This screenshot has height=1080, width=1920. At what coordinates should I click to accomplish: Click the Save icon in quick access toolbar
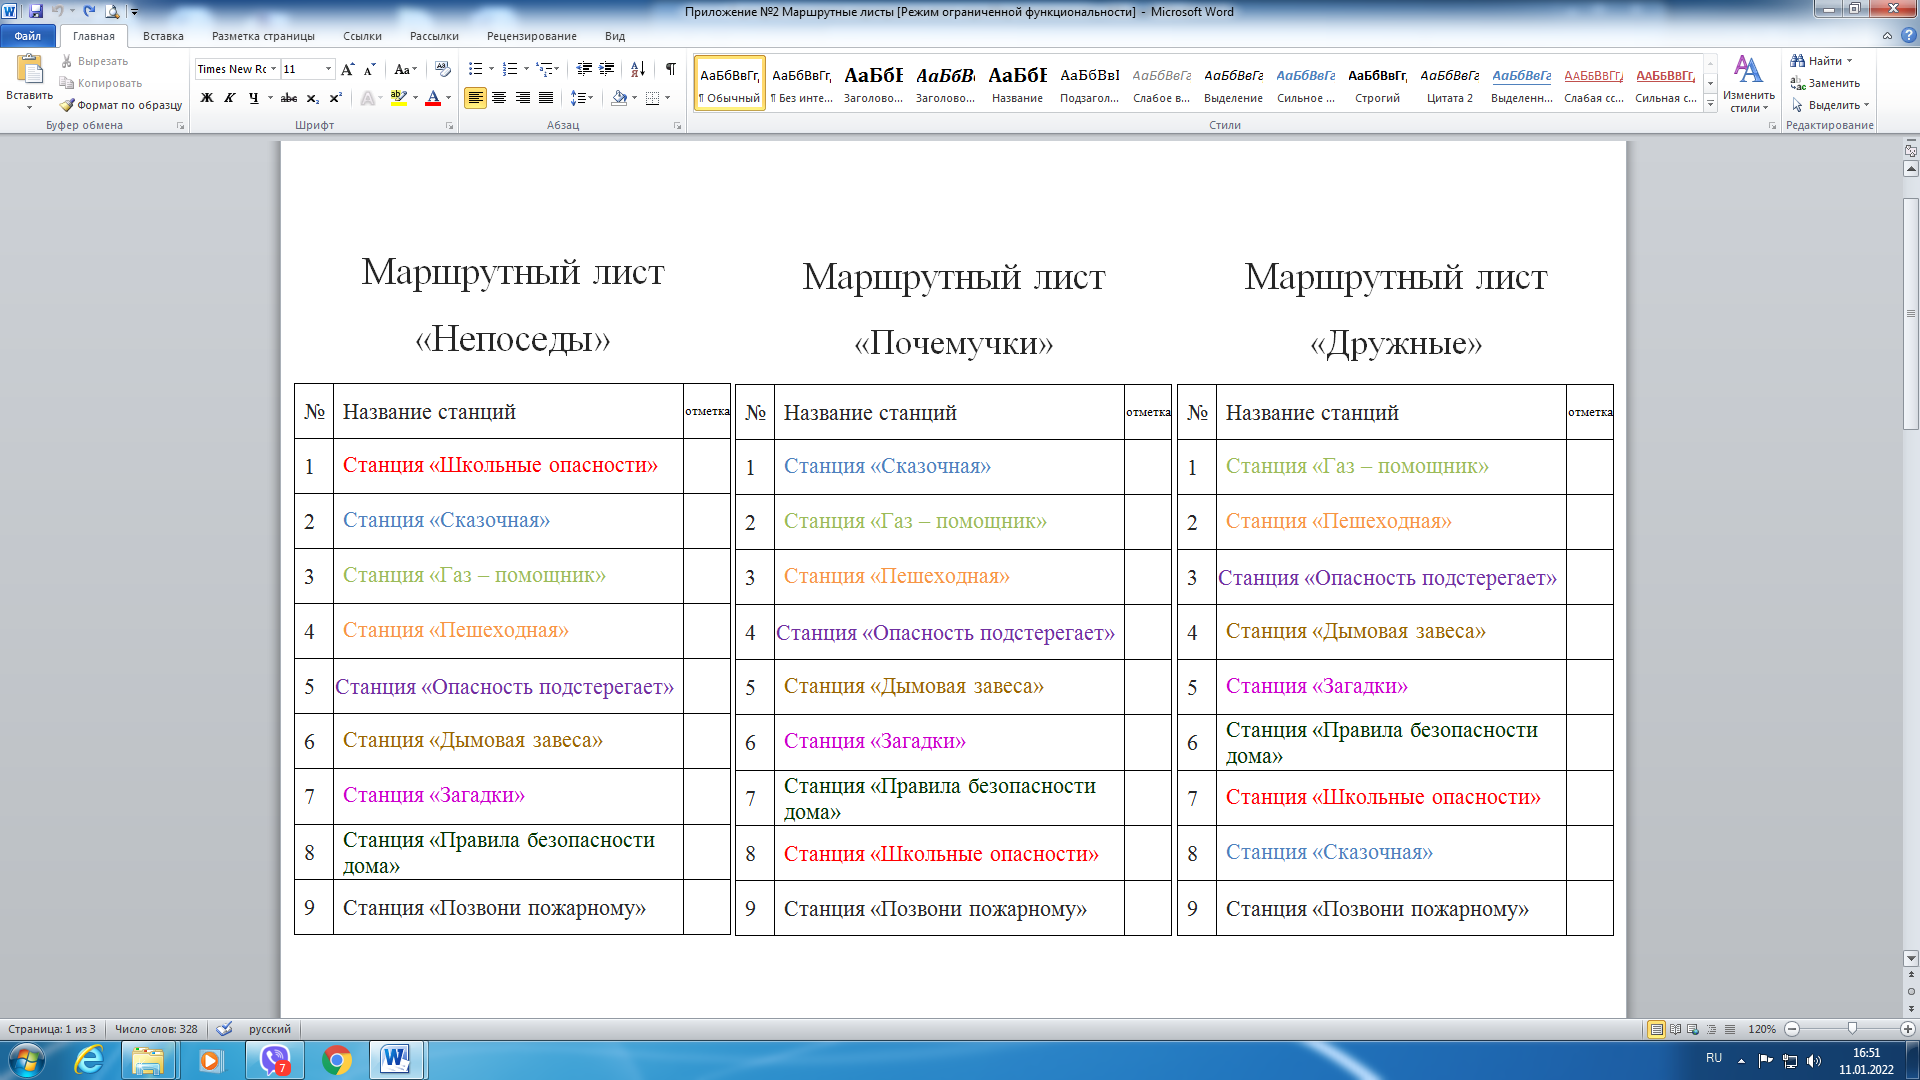[36, 12]
